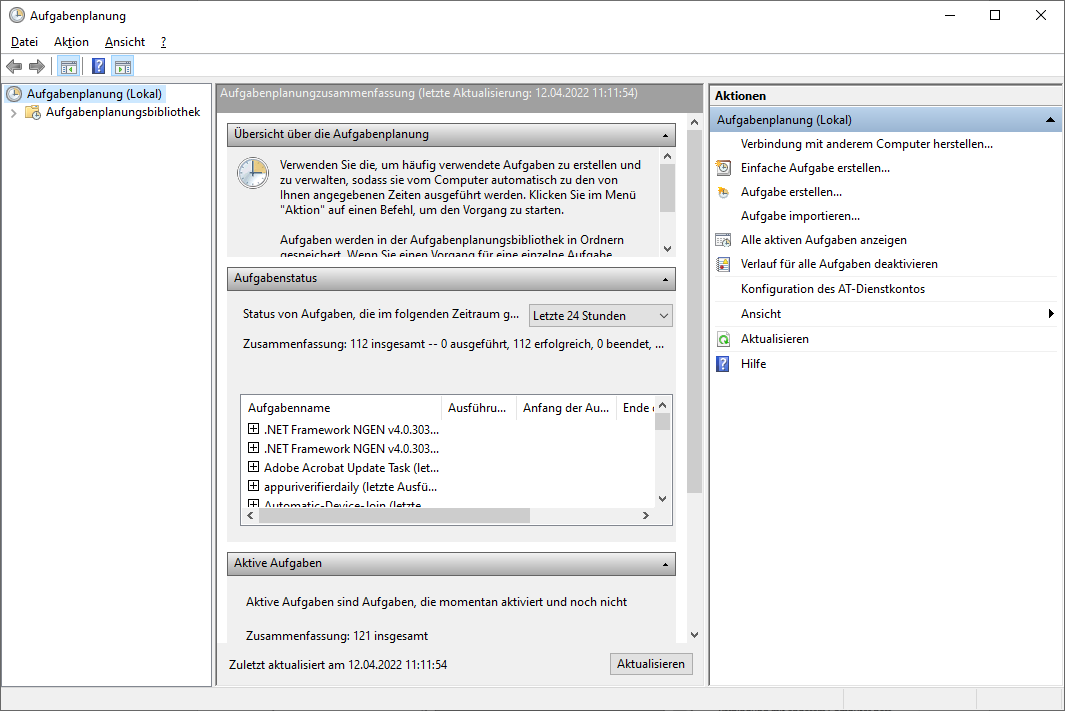Click the green Aktualisieren icon in actions
Viewport: 1065px width, 711px height.
pyautogui.click(x=723, y=340)
